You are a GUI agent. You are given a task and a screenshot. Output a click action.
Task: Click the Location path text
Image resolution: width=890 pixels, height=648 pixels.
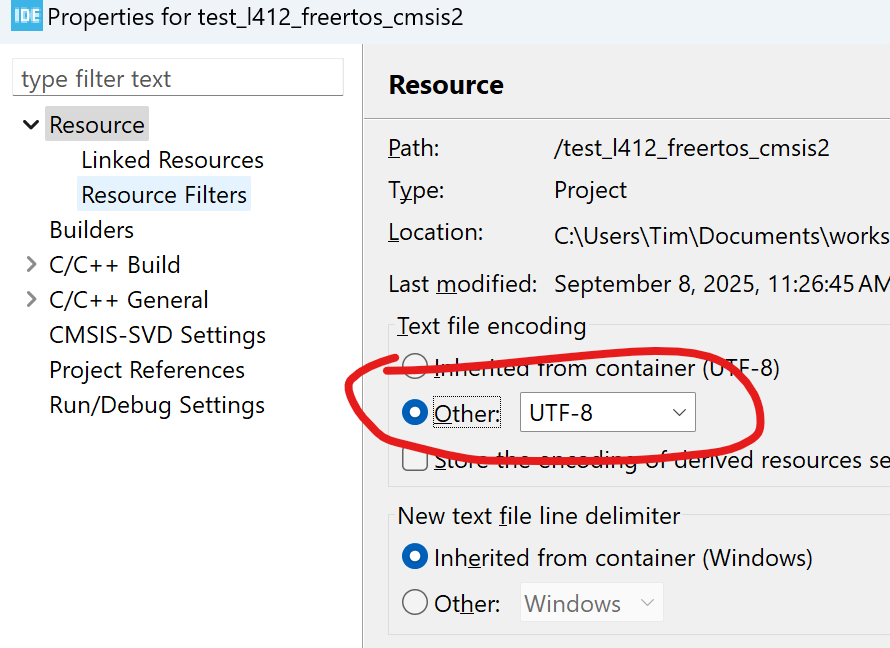[720, 236]
